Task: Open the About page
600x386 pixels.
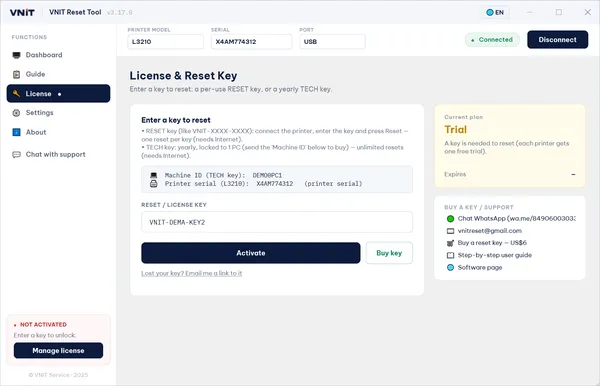Action: [x=58, y=132]
